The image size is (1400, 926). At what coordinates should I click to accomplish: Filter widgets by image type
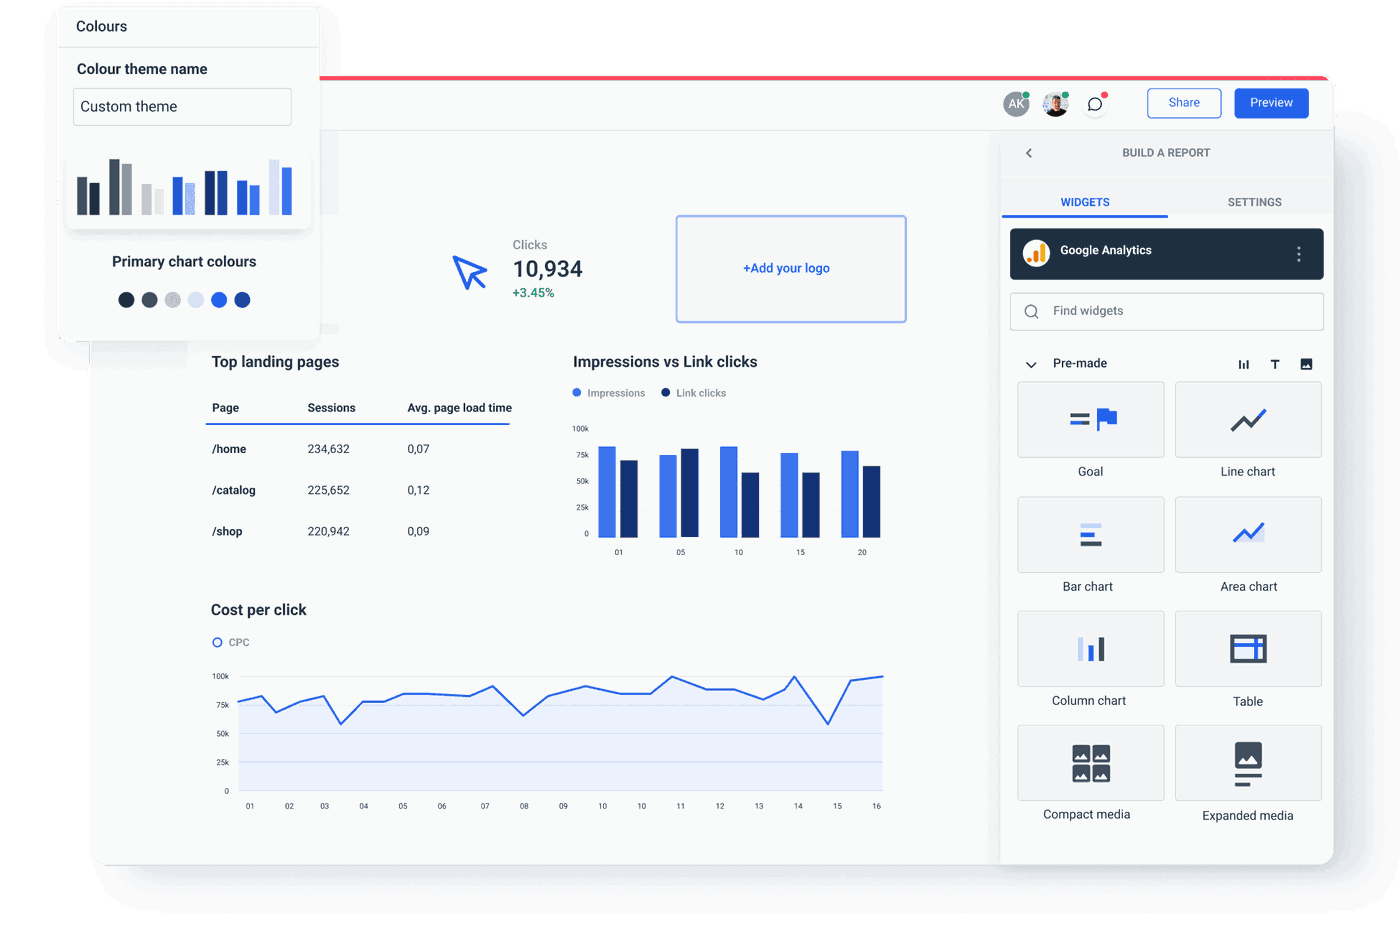(x=1306, y=364)
